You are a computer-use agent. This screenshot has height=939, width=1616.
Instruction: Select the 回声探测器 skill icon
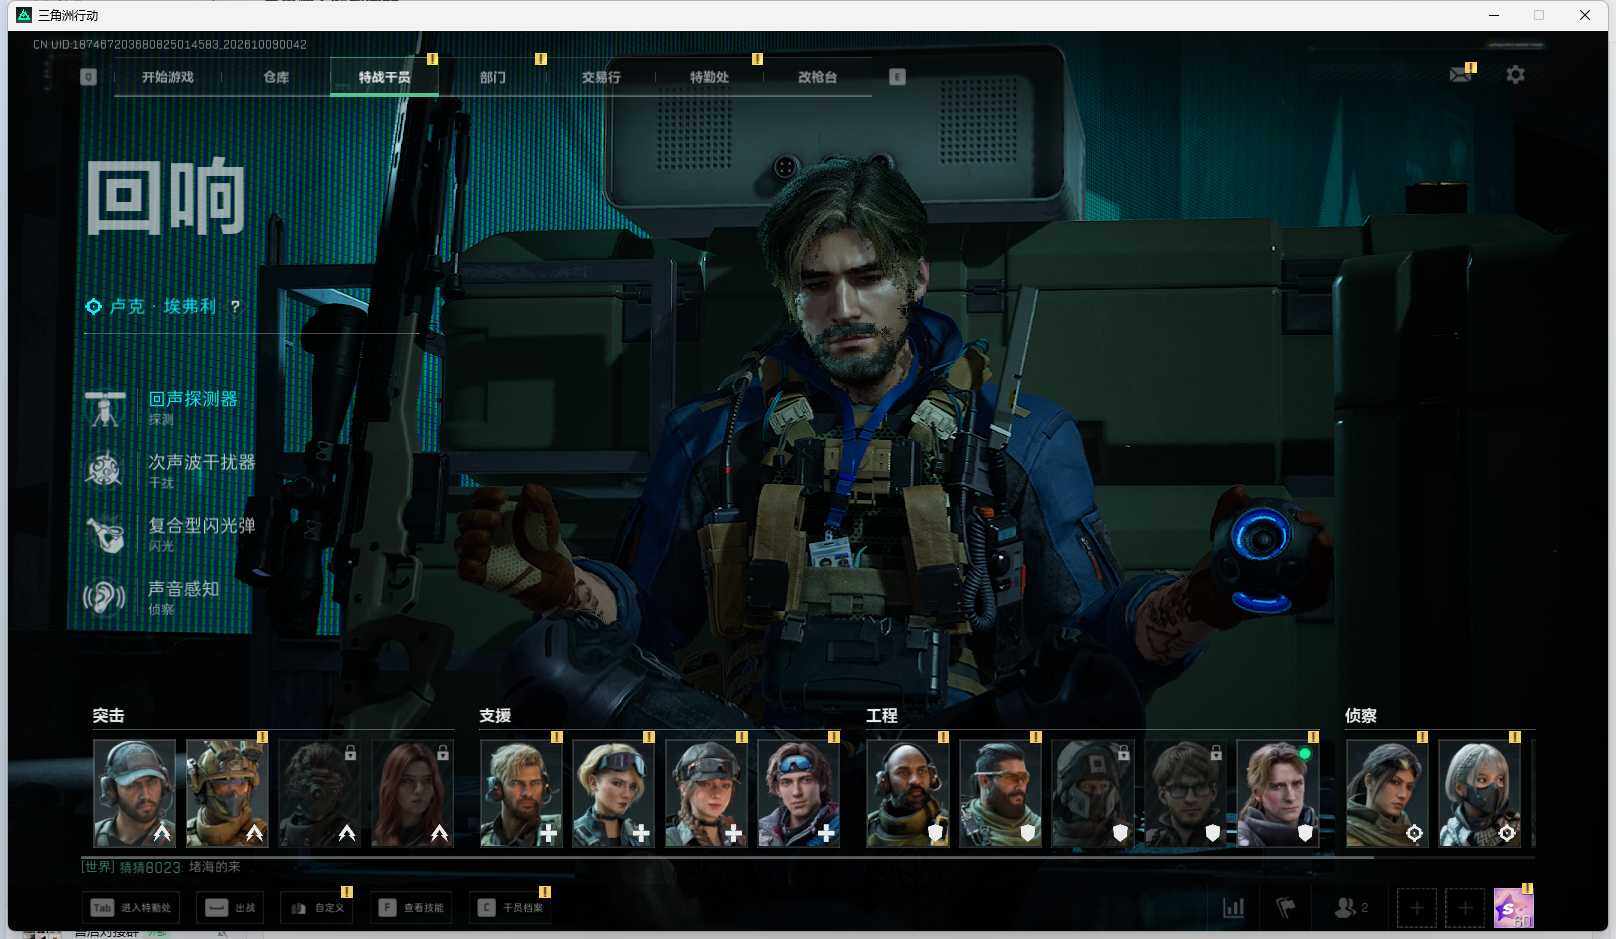point(104,407)
